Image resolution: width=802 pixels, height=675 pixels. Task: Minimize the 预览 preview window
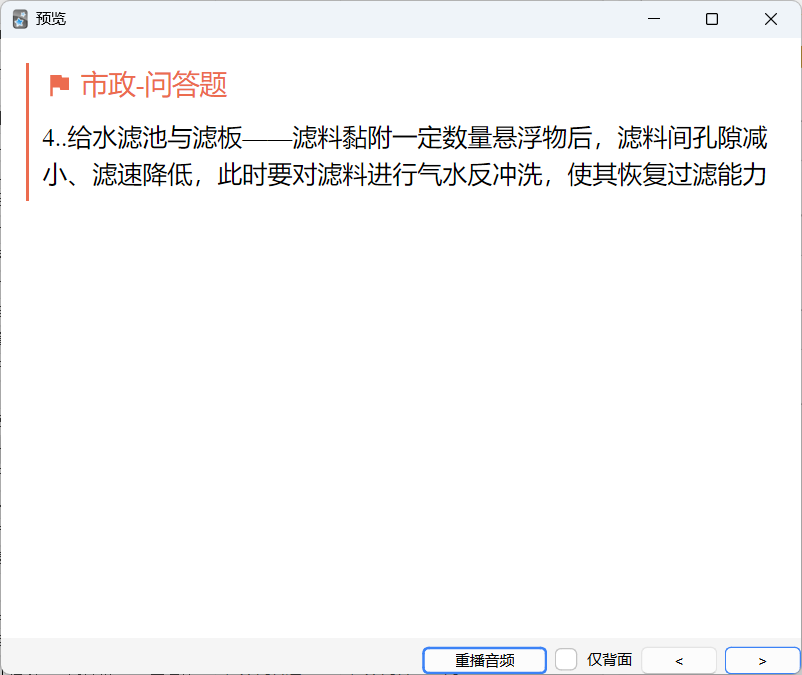click(655, 19)
